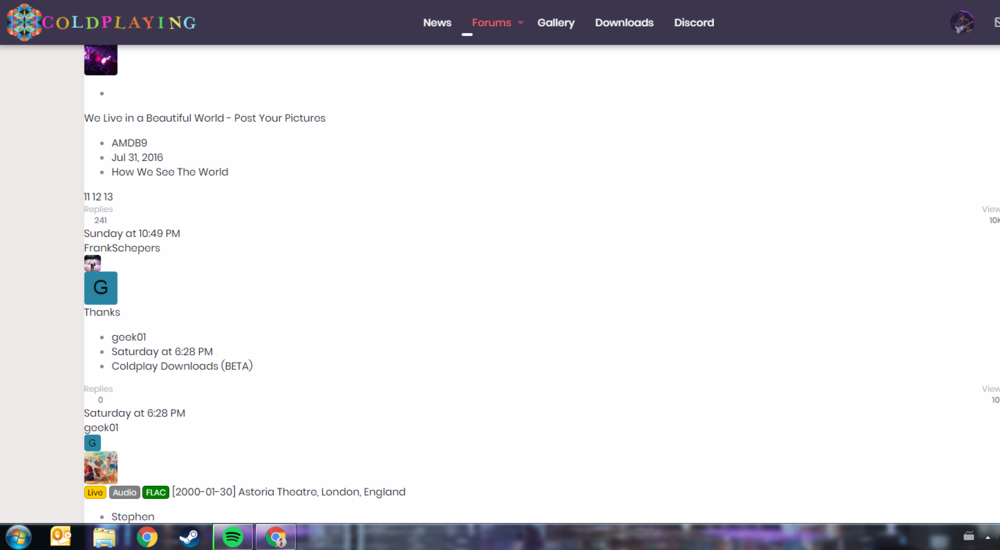Select the green FLAC tag
The image size is (1000, 550).
156,493
